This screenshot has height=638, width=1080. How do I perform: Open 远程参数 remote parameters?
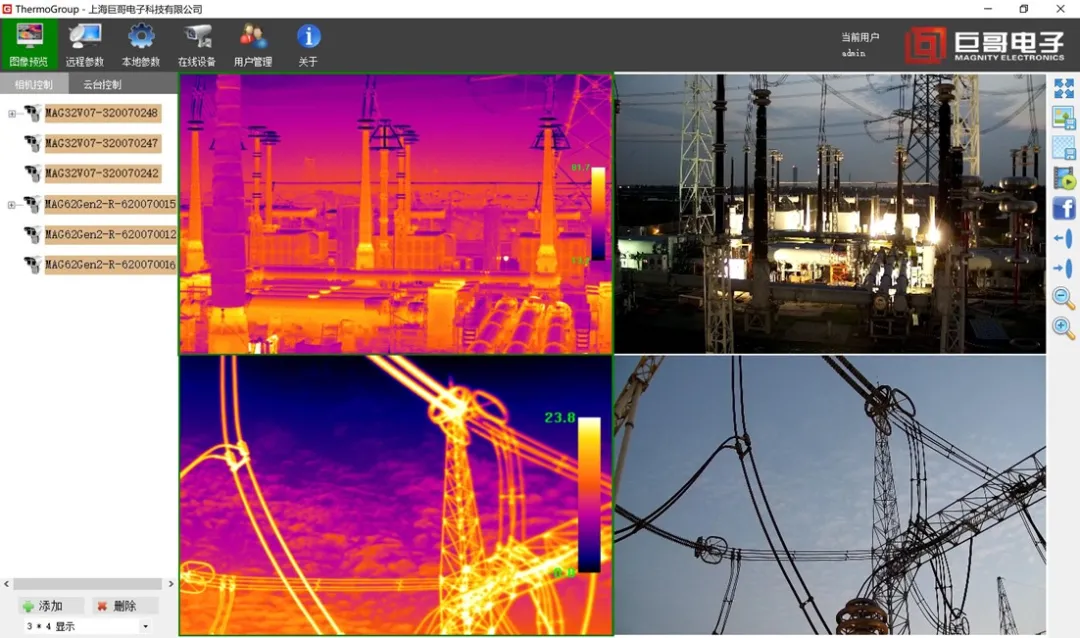tap(85, 44)
